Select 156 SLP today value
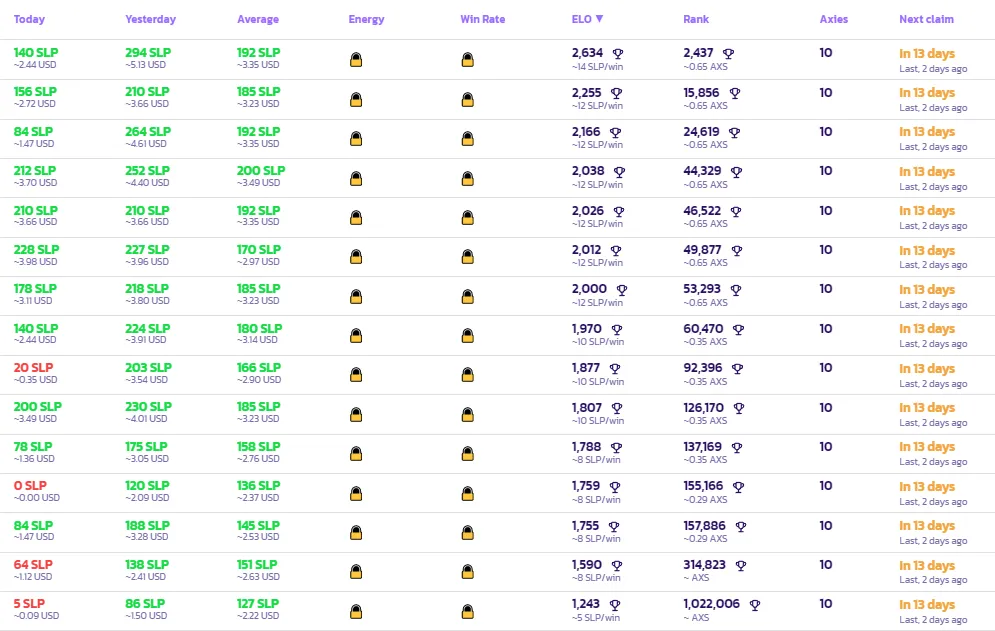Viewport: 995px width, 631px height. pyautogui.click(x=35, y=92)
